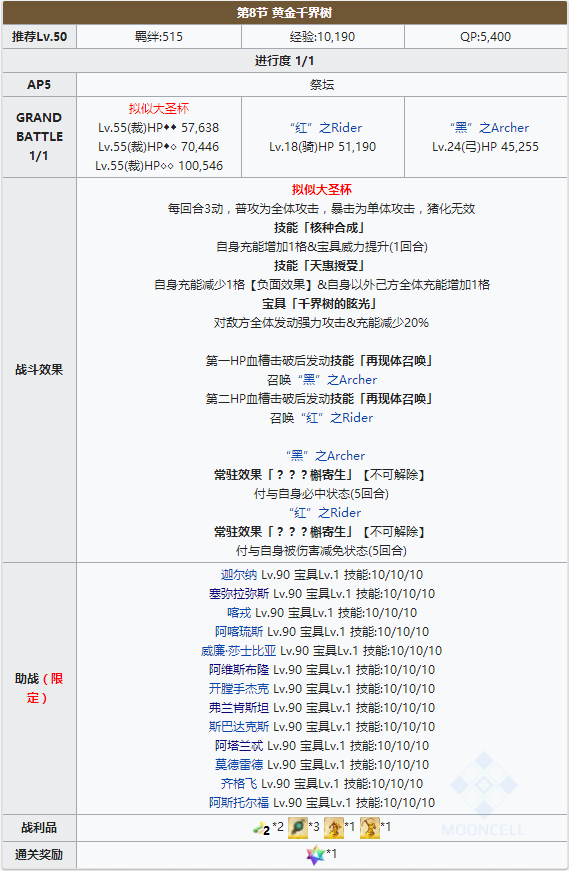
Task: Open bold red 拟似大圣杯 heading in 战斗效果
Action: (322, 190)
